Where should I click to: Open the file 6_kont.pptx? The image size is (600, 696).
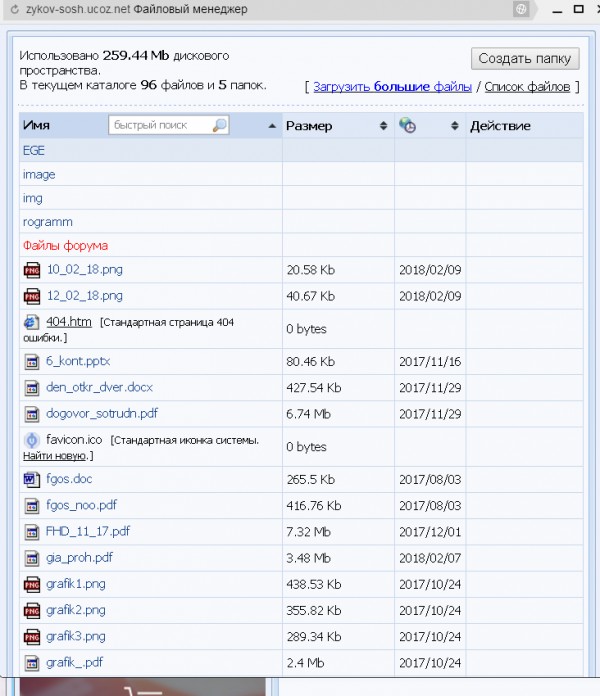(78, 361)
